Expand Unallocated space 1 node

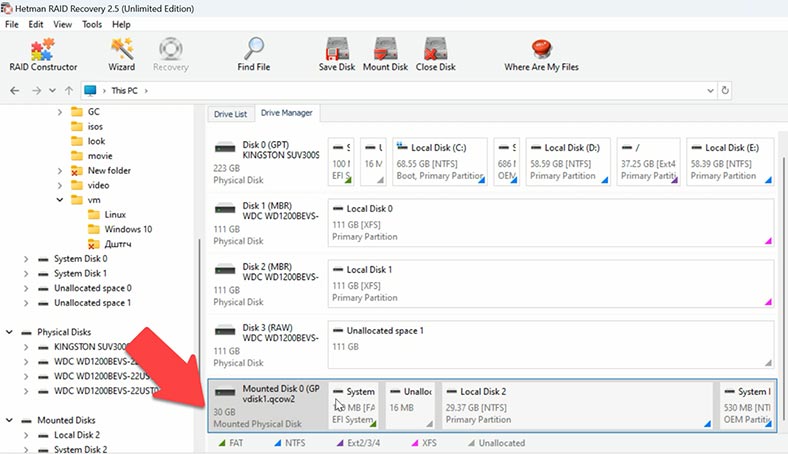pyautogui.click(x=26, y=303)
